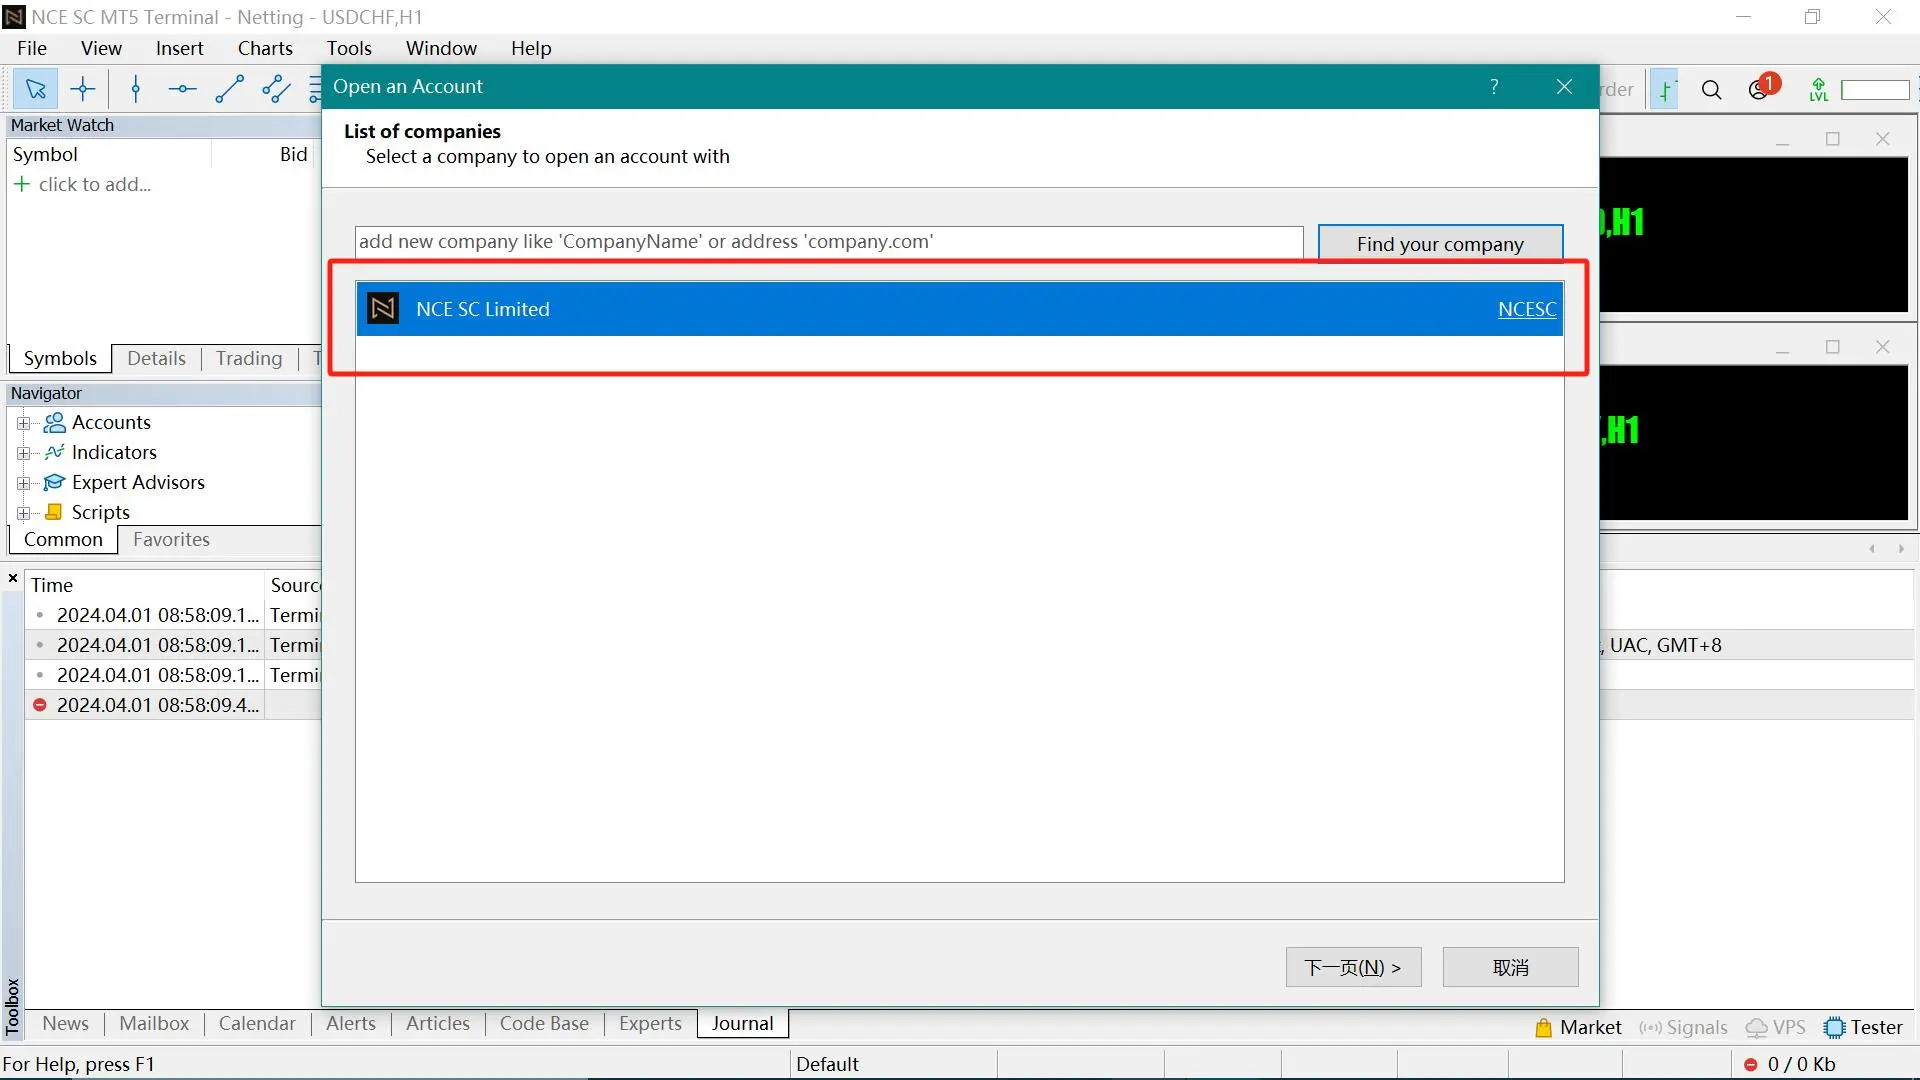
Task: Select the trendline drawing tool
Action: point(229,89)
